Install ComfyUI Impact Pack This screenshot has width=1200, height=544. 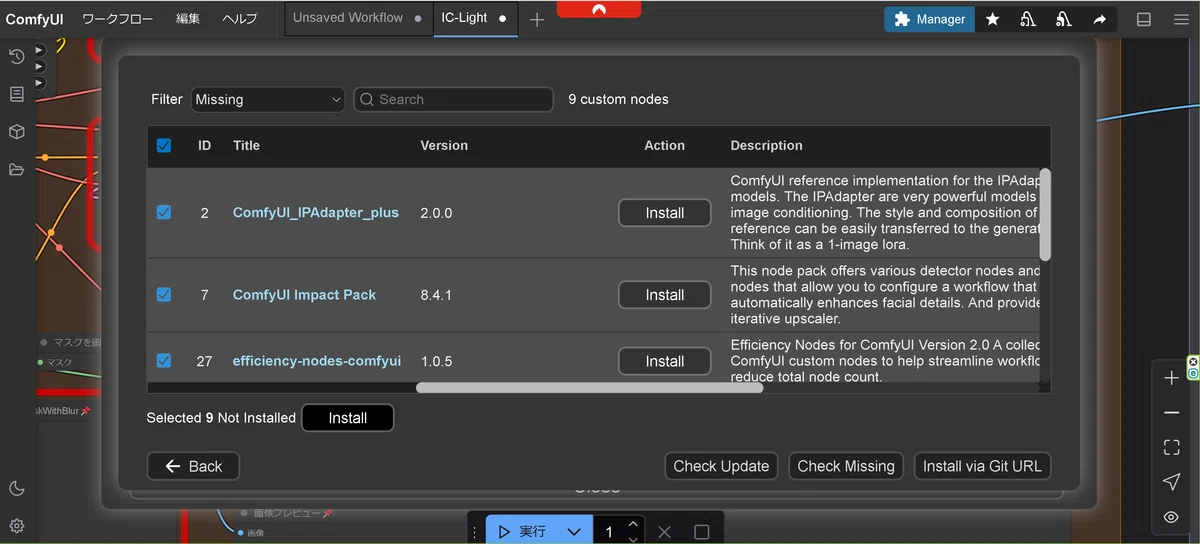(x=665, y=295)
